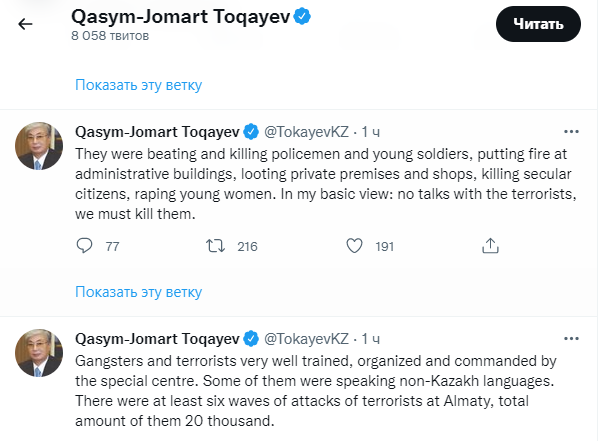Open author name on the first tweet
The width and height of the screenshot is (603, 441).
pyautogui.click(x=157, y=132)
